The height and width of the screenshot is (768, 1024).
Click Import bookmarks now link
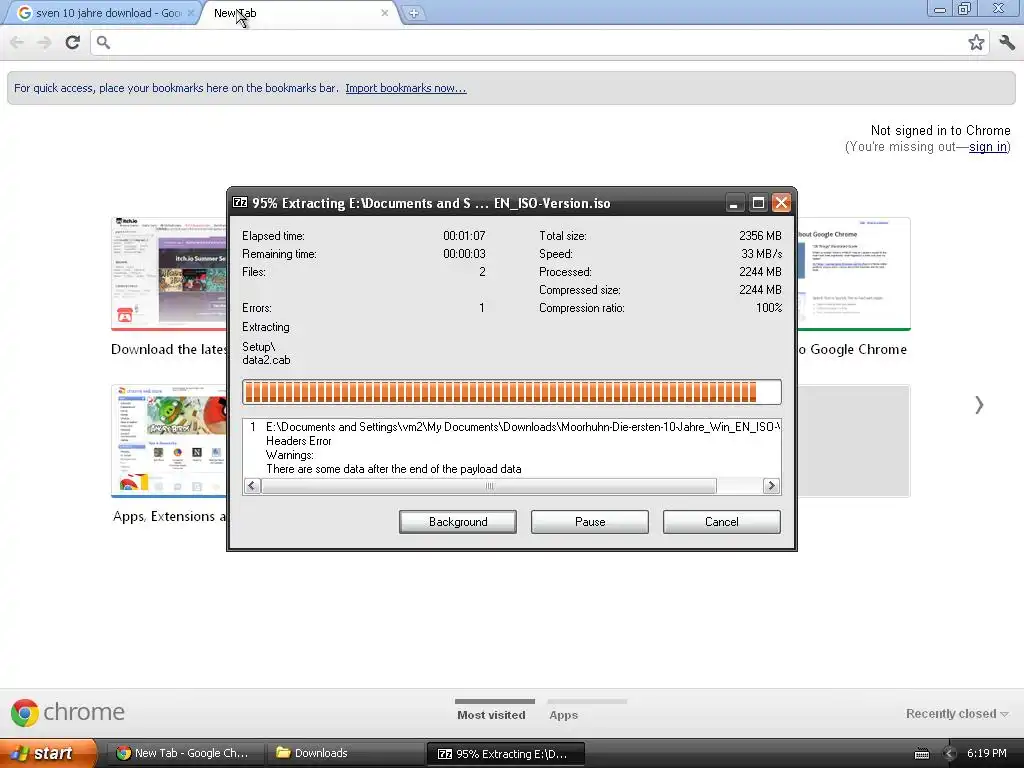(406, 88)
